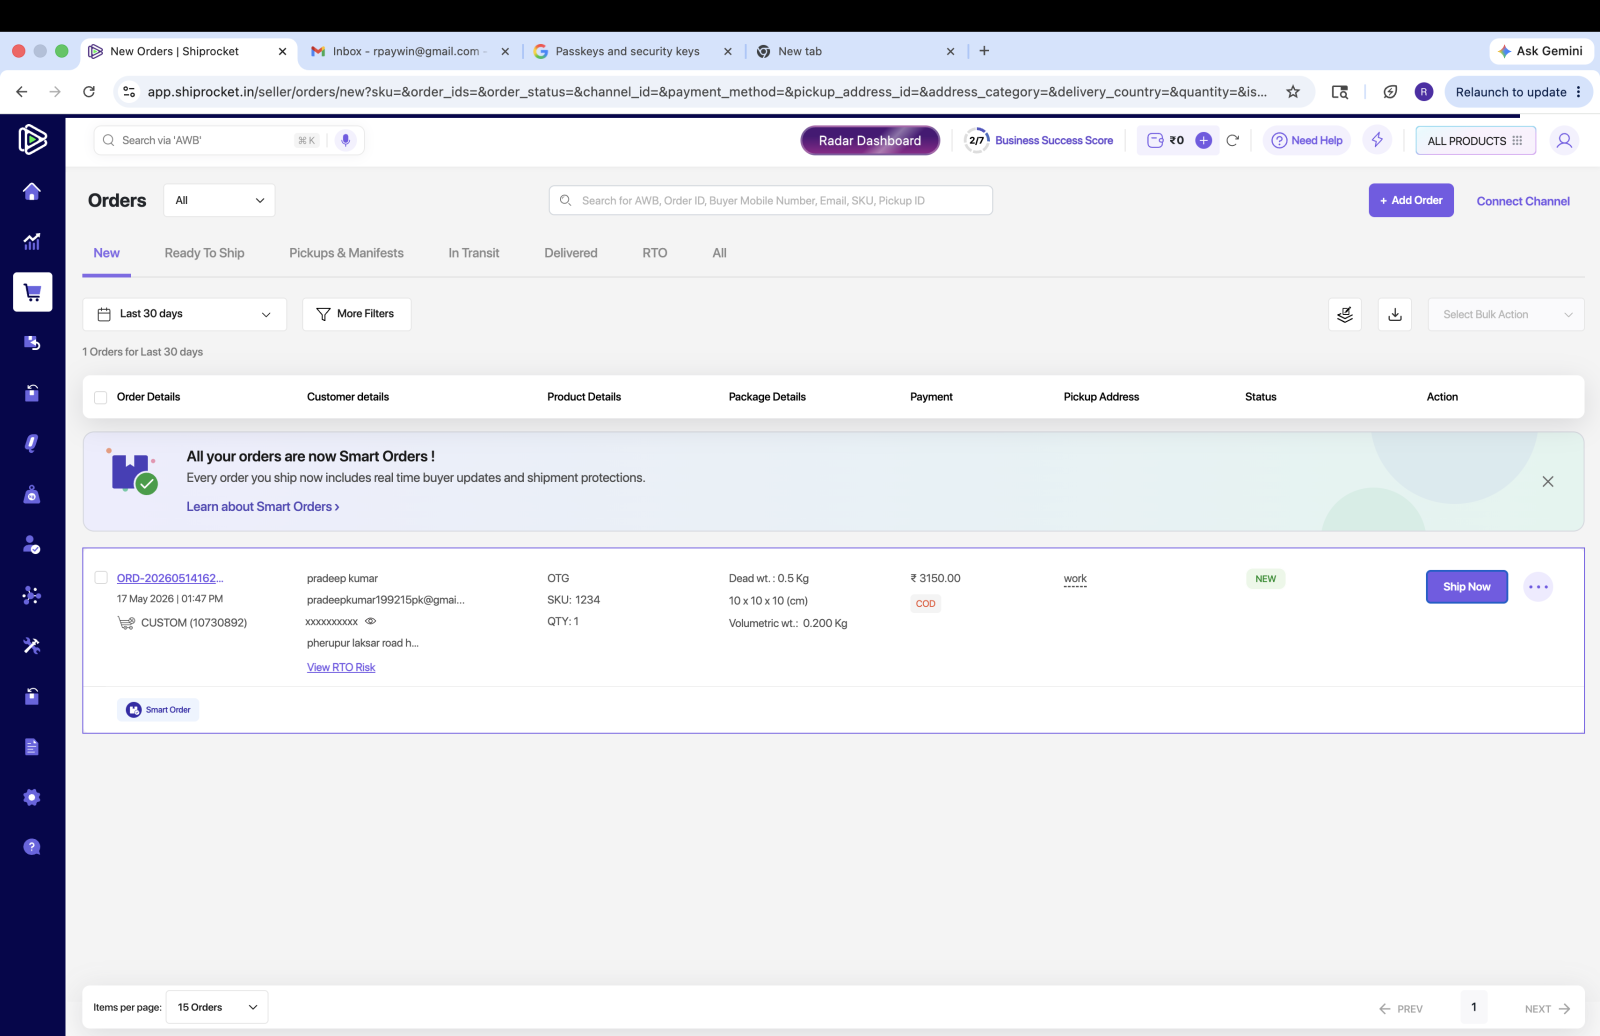Click the Ship Now button
Screen dimensions: 1600x1036
click(1466, 587)
